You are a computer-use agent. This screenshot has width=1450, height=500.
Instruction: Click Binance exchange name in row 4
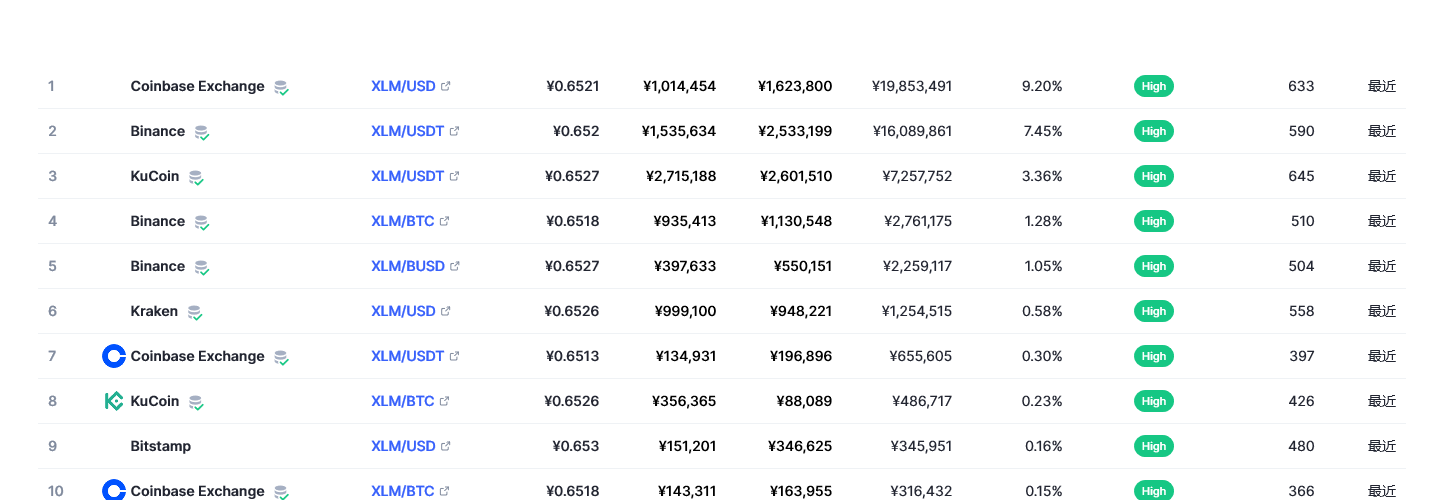158,221
